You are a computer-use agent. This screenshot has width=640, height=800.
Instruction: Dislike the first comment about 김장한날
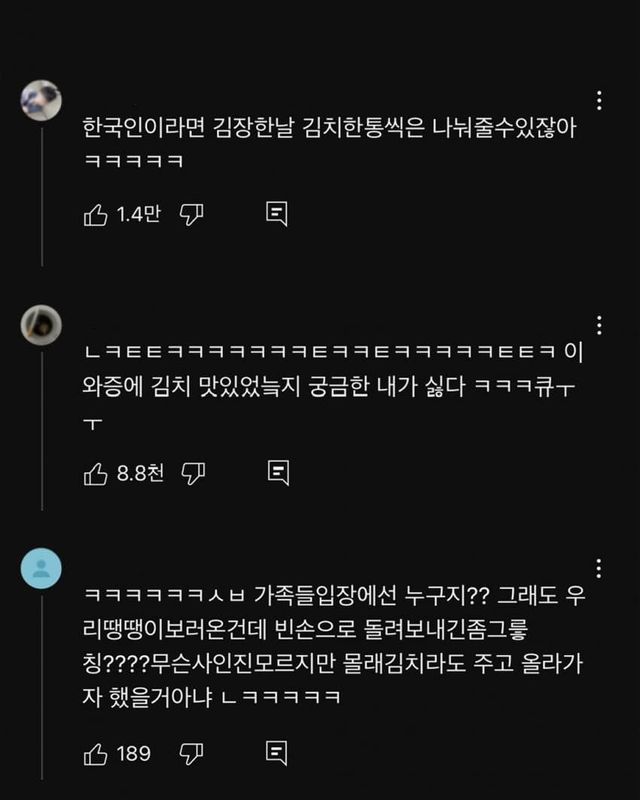[x=191, y=213]
